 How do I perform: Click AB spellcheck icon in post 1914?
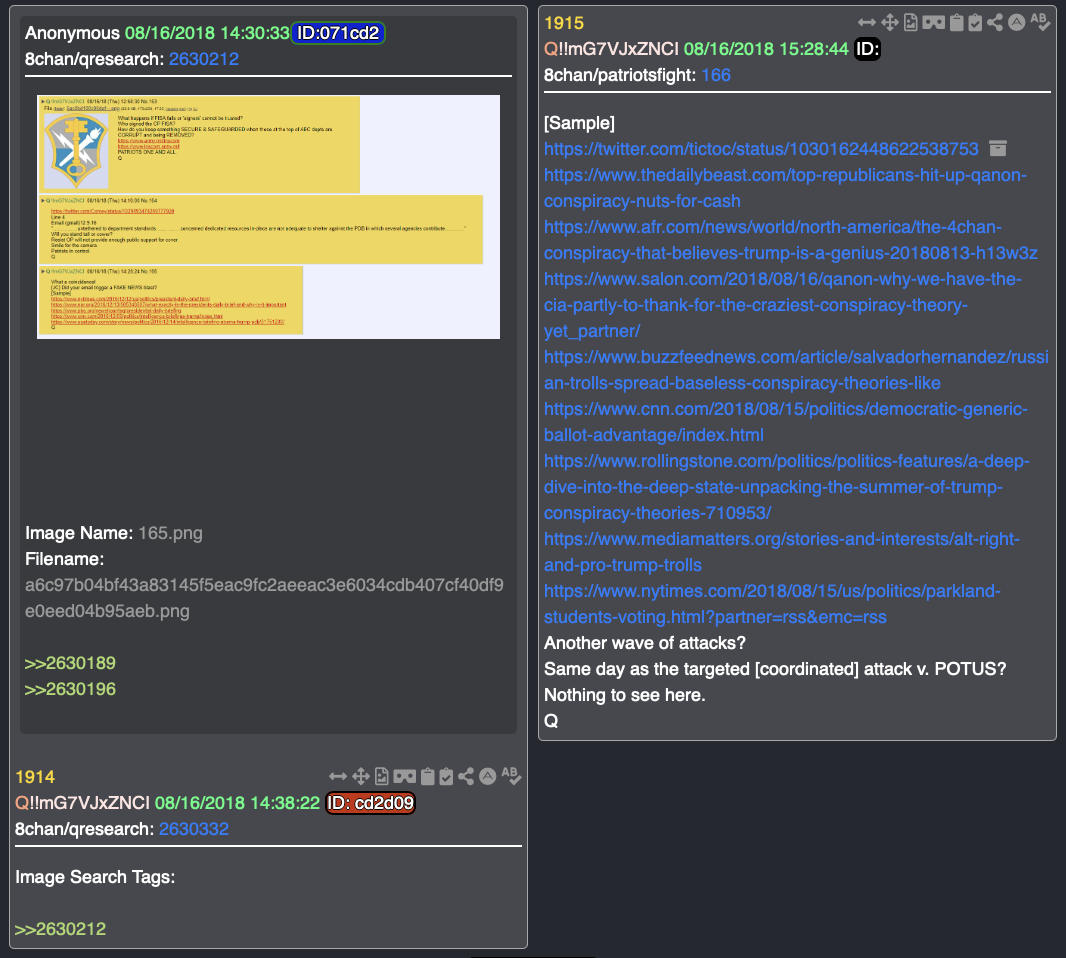point(511,776)
